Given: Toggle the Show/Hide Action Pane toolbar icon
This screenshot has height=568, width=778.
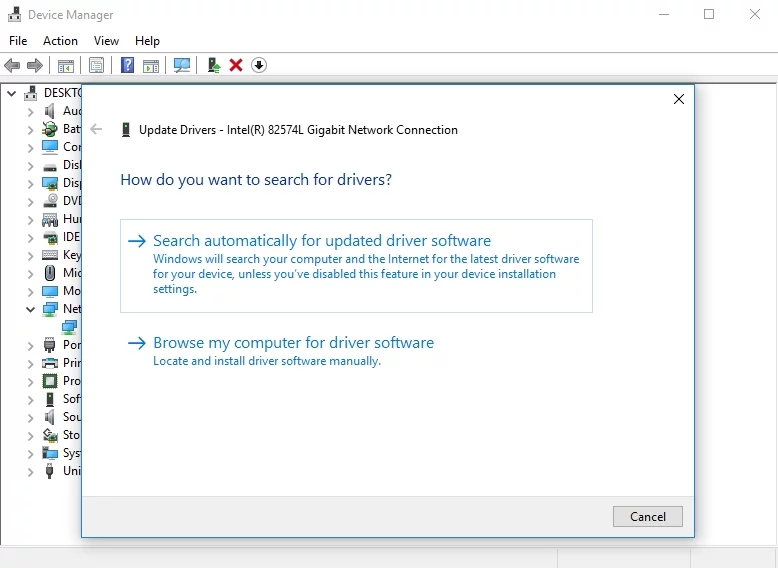Looking at the screenshot, I should (151, 65).
